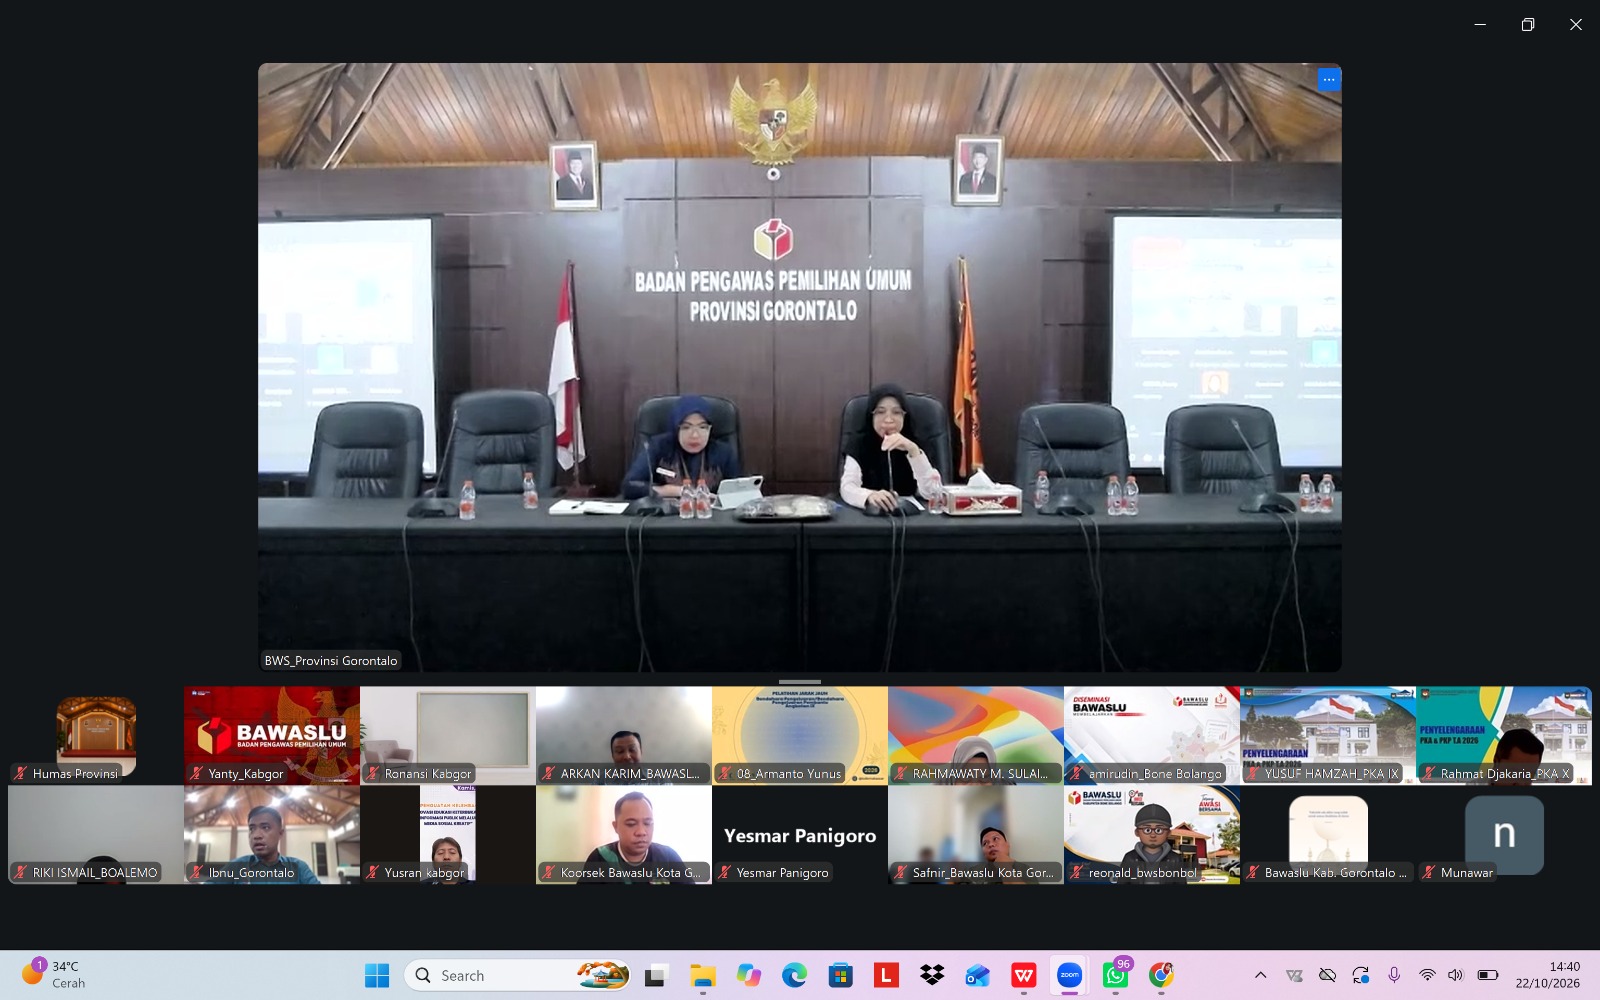
Task: Select the Yesmar Panigoro participant tile
Action: point(800,834)
